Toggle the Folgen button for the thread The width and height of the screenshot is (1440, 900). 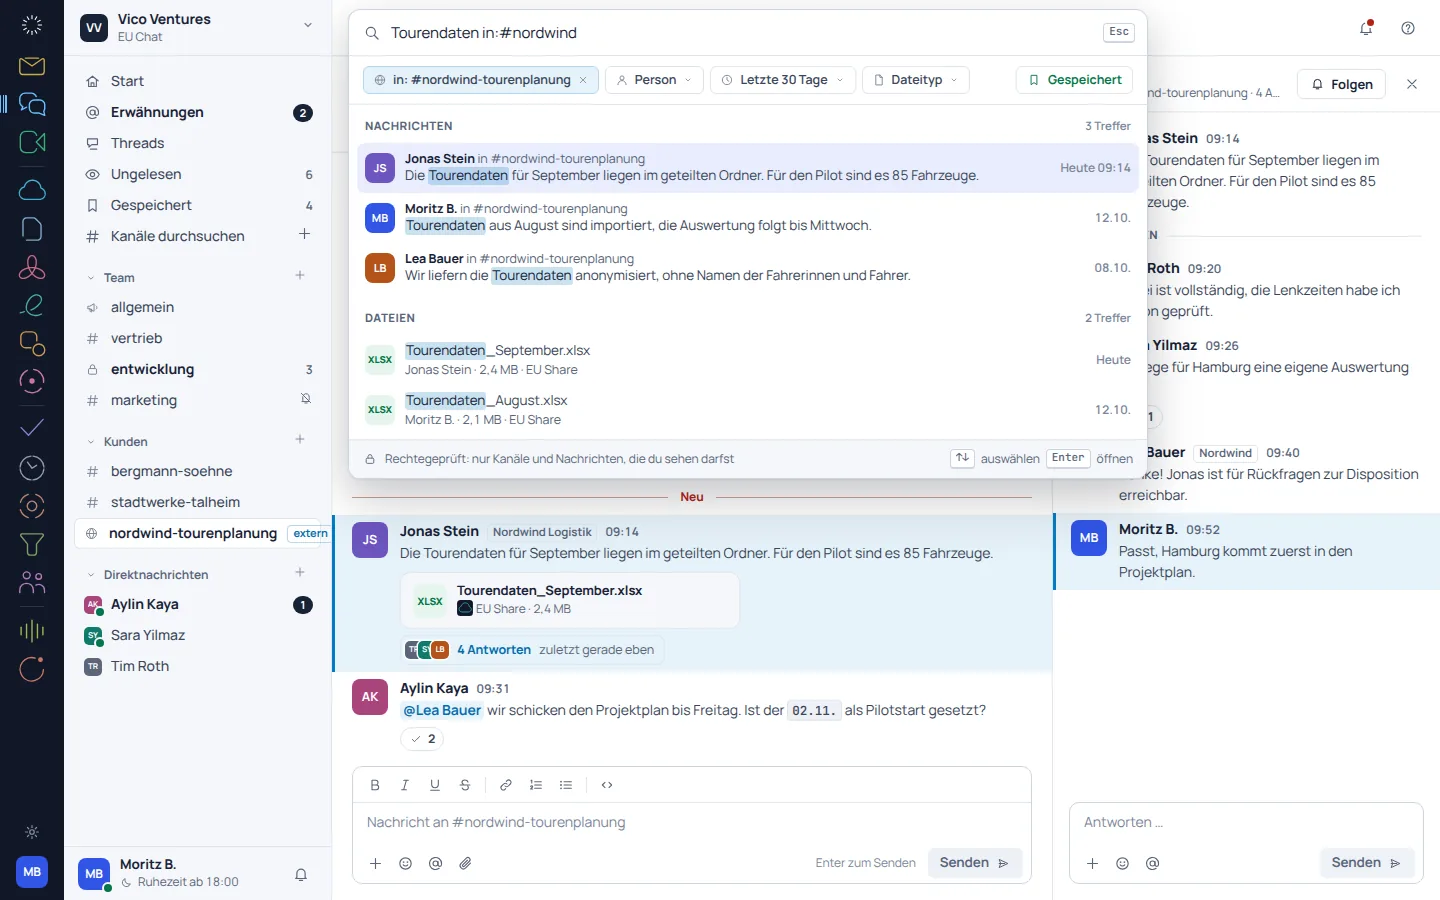coord(1342,84)
